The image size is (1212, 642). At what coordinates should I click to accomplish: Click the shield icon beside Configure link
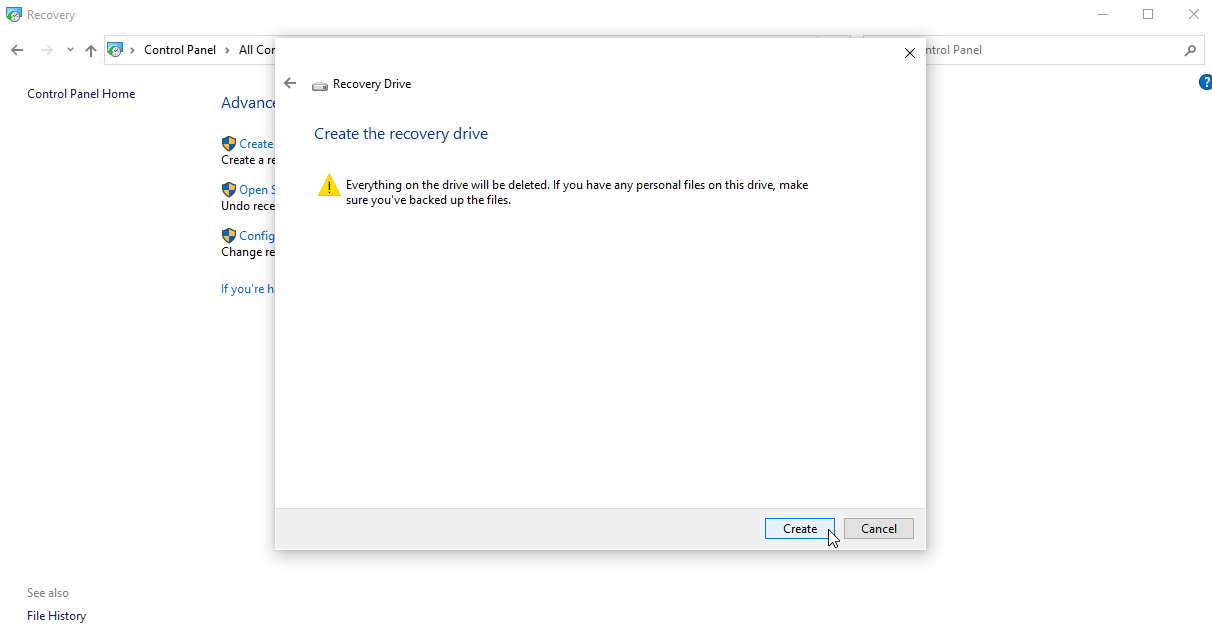229,235
